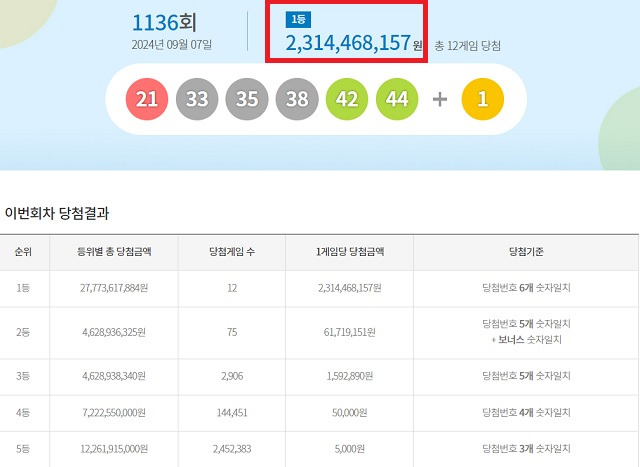Screen dimensions: 640x467
Task: Click the 당첨게임 수 column header
Action: click(x=232, y=251)
